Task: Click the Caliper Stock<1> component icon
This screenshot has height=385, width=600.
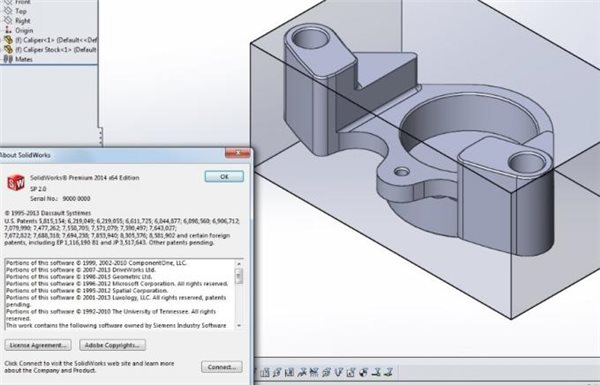Action: coord(8,49)
